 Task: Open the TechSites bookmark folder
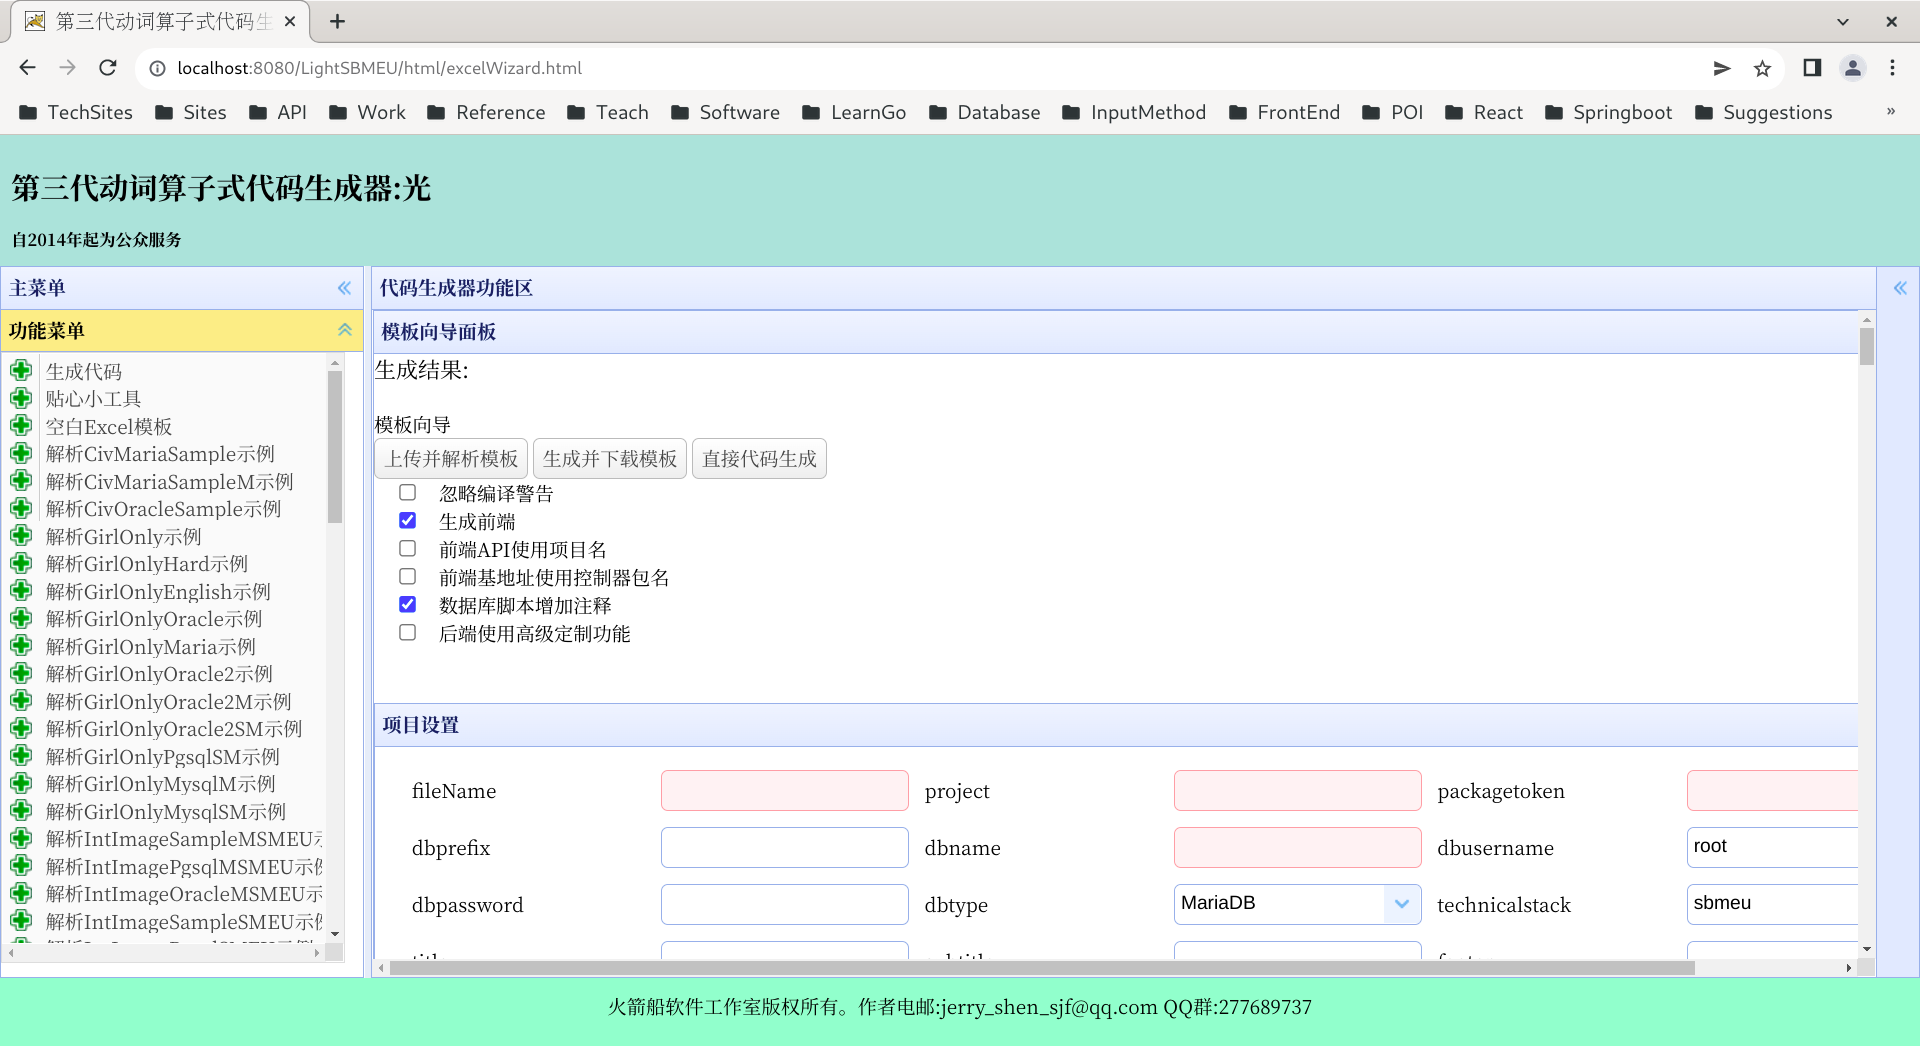point(76,112)
